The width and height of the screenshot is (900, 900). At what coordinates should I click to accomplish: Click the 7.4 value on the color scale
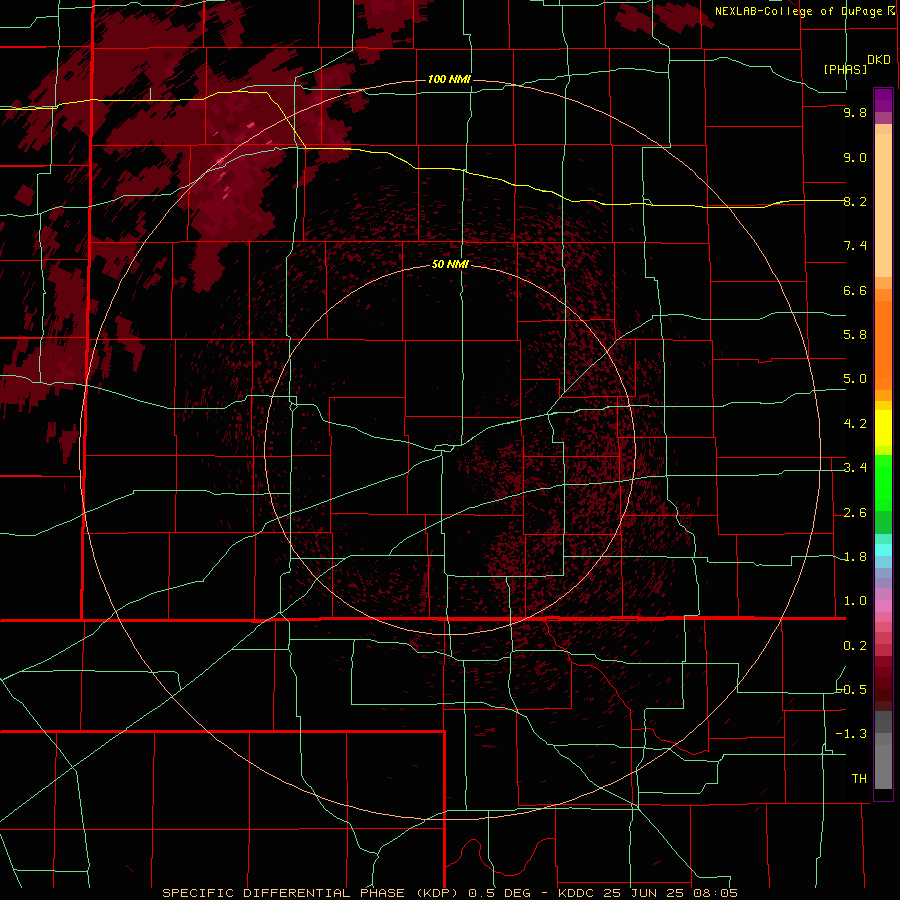(855, 246)
